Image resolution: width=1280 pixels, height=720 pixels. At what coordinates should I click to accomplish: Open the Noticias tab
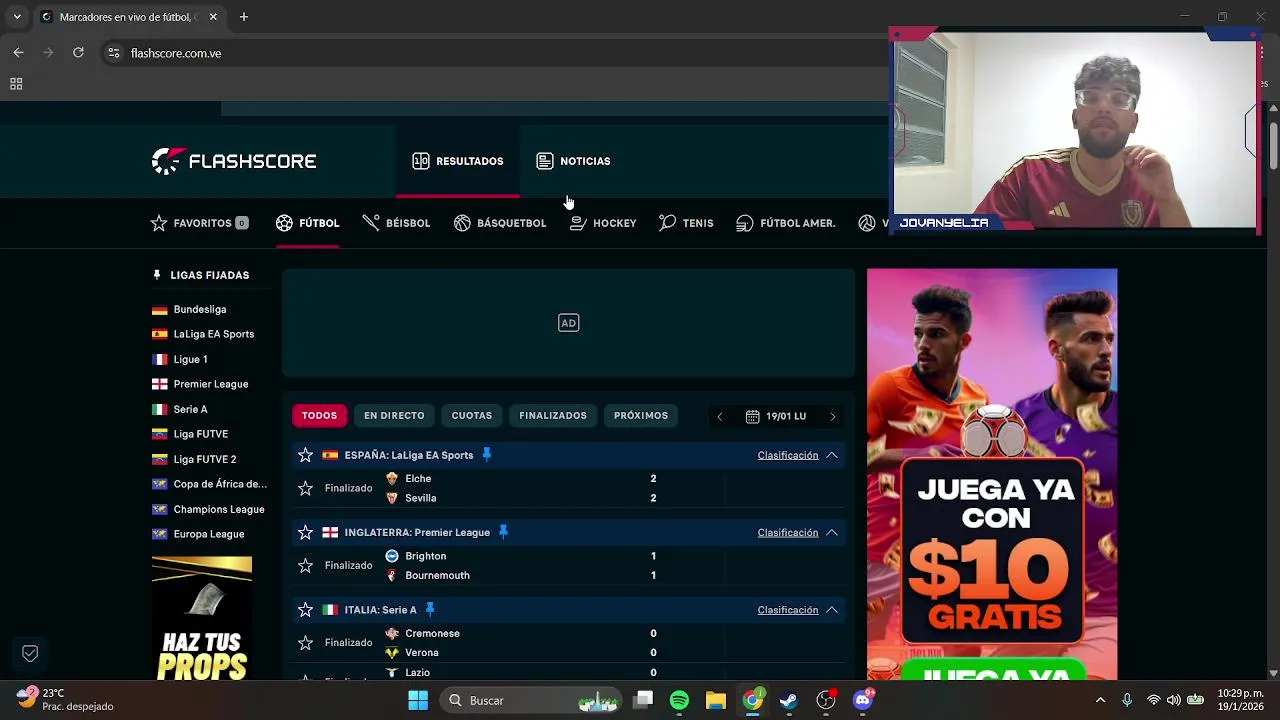pos(573,161)
